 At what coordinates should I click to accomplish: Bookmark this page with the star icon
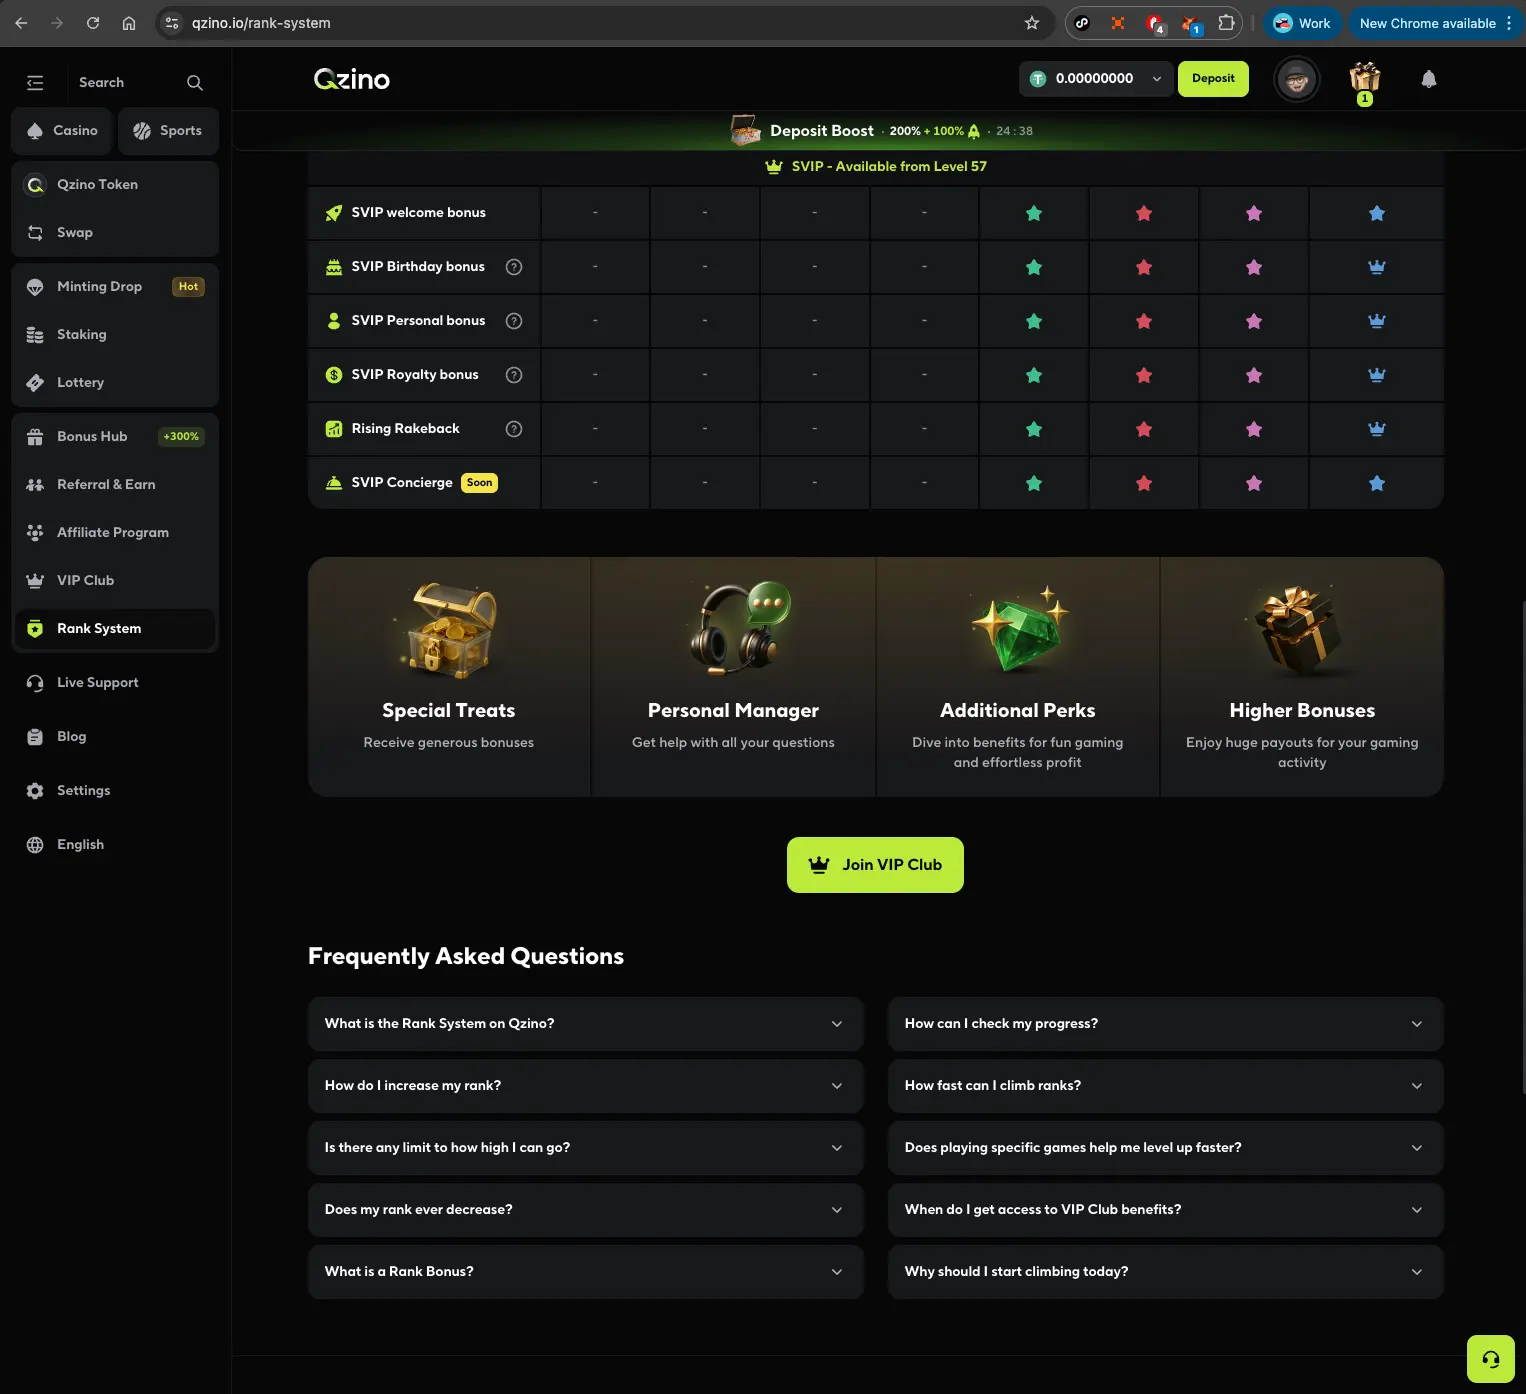1032,23
